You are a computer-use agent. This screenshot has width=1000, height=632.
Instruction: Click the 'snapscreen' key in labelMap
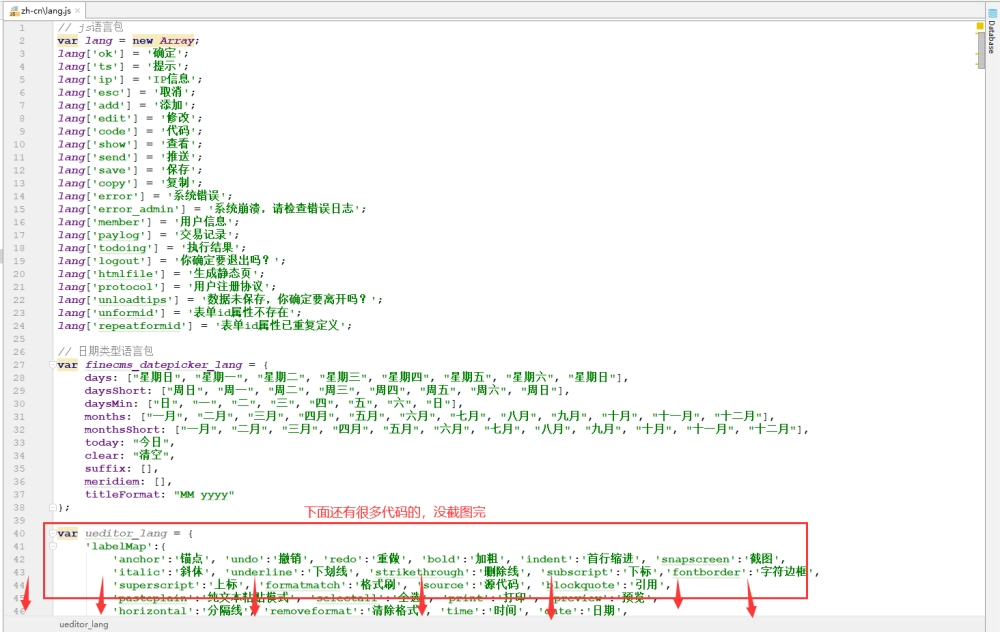[x=695, y=559]
